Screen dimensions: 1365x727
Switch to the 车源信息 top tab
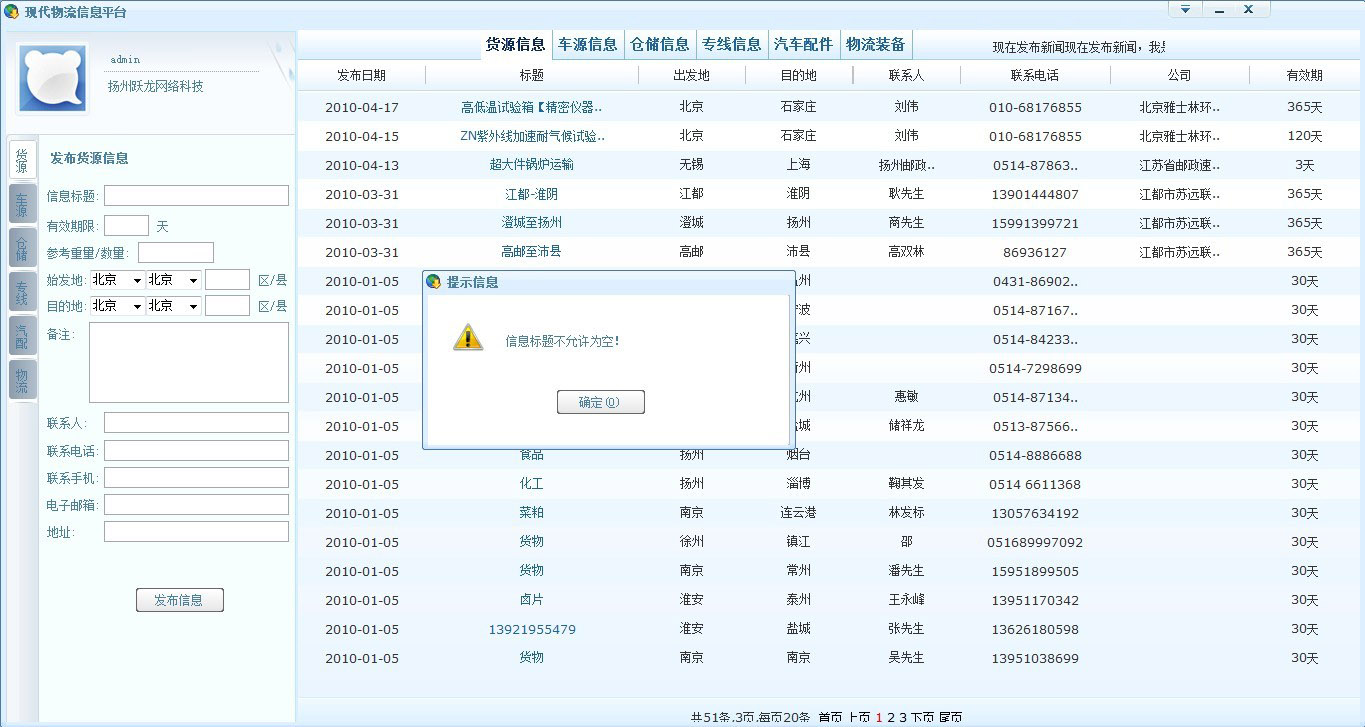588,45
